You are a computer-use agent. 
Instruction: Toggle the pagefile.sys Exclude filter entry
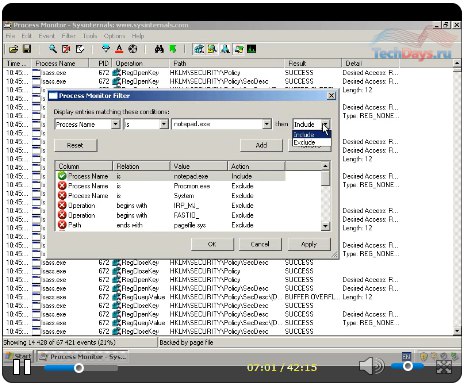62,225
